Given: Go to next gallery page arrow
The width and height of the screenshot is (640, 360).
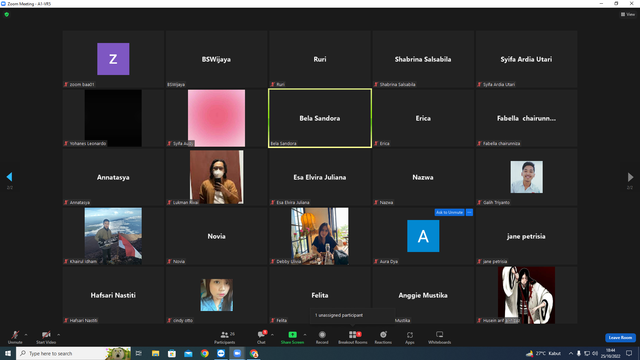Looking at the screenshot, I should (x=630, y=177).
